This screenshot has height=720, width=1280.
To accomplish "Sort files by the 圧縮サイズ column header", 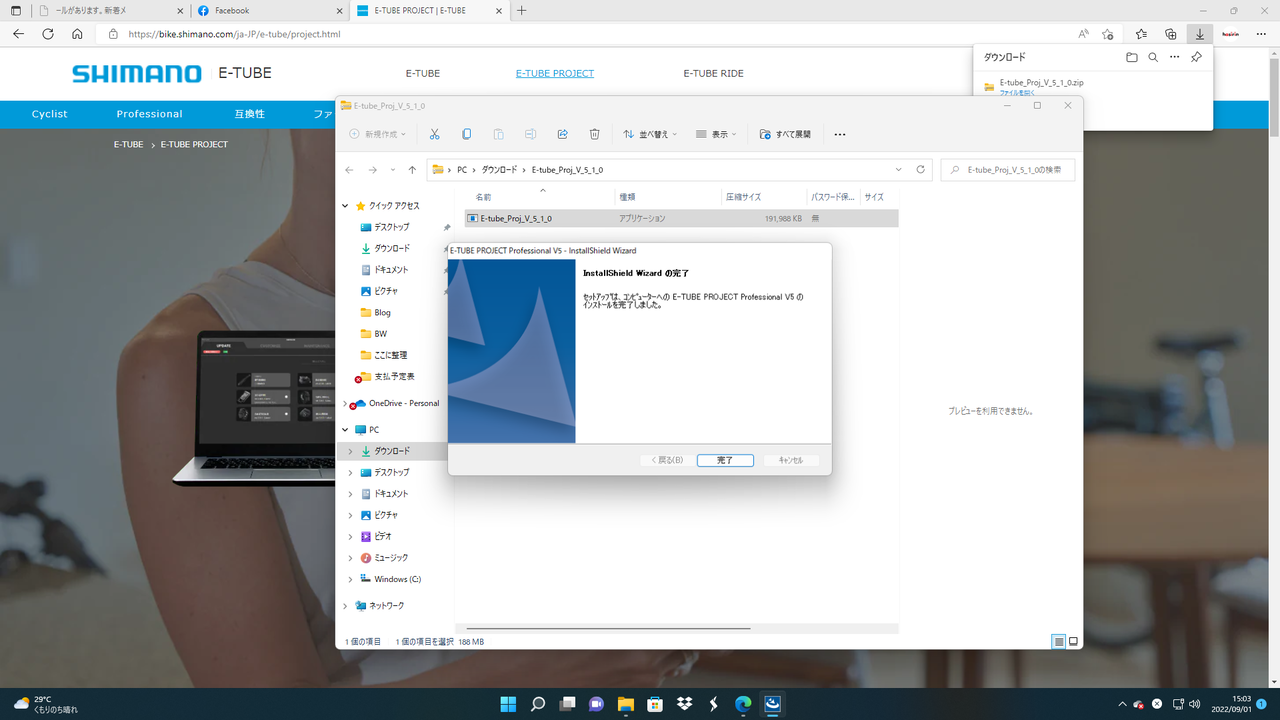I will [x=743, y=198].
